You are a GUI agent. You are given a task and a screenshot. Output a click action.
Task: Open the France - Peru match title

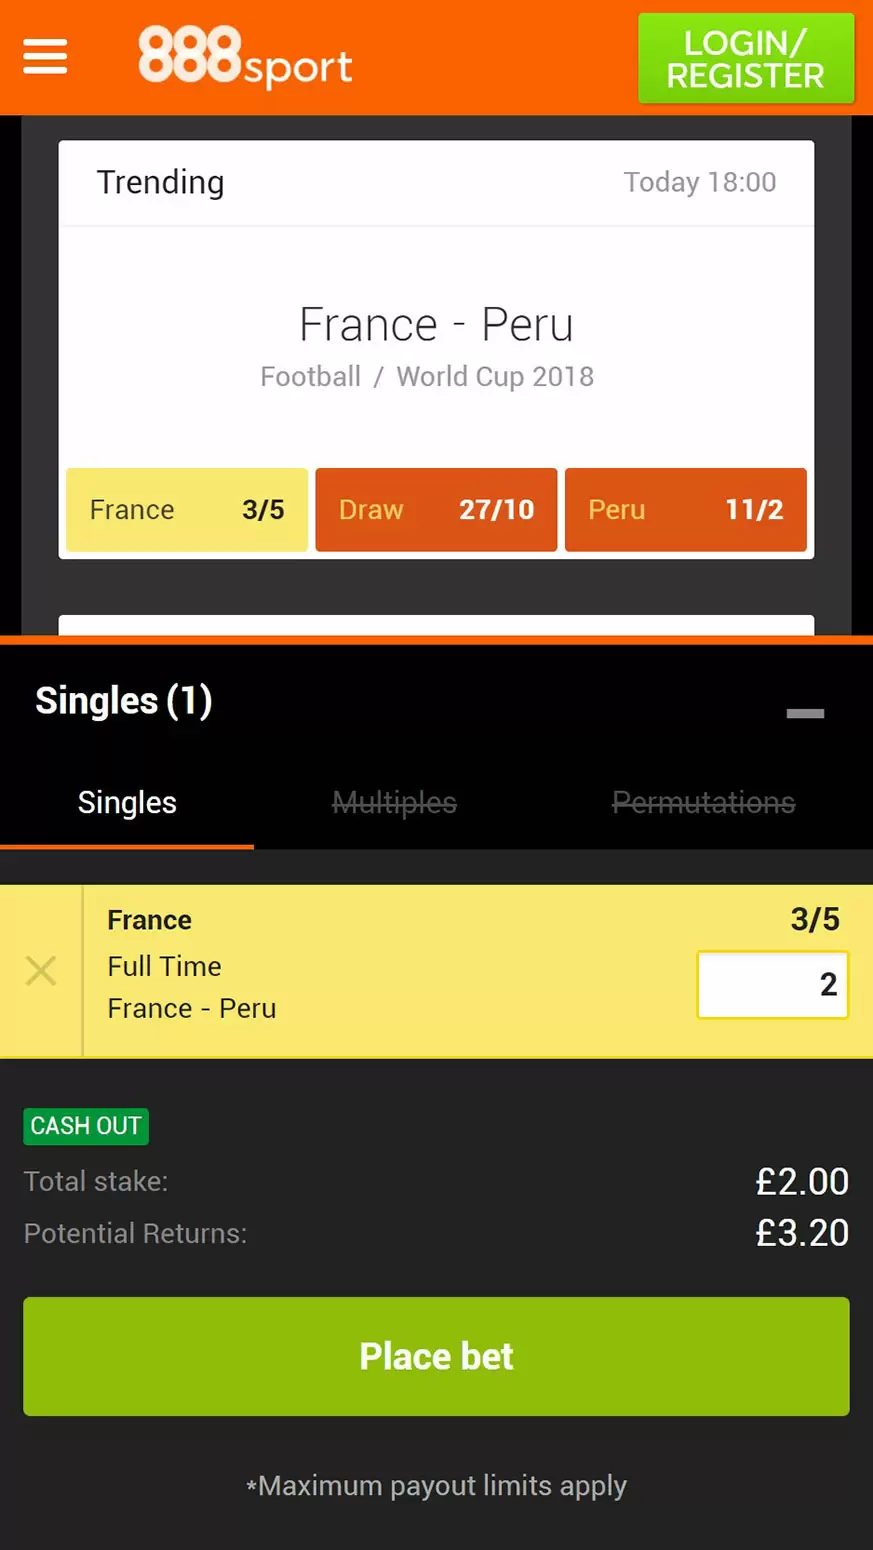(436, 325)
